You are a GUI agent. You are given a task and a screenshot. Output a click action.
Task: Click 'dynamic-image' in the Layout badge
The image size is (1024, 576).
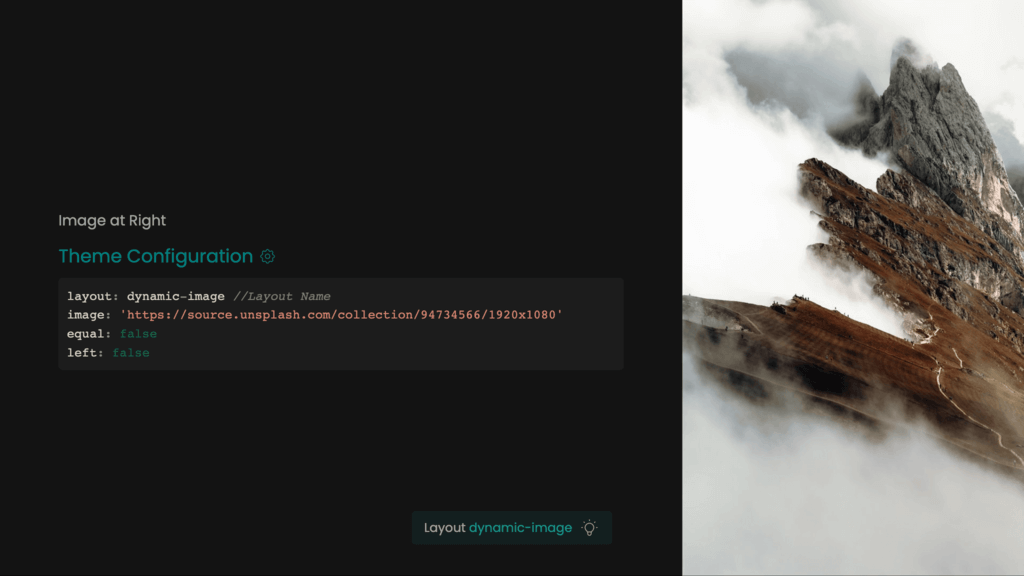click(x=520, y=528)
